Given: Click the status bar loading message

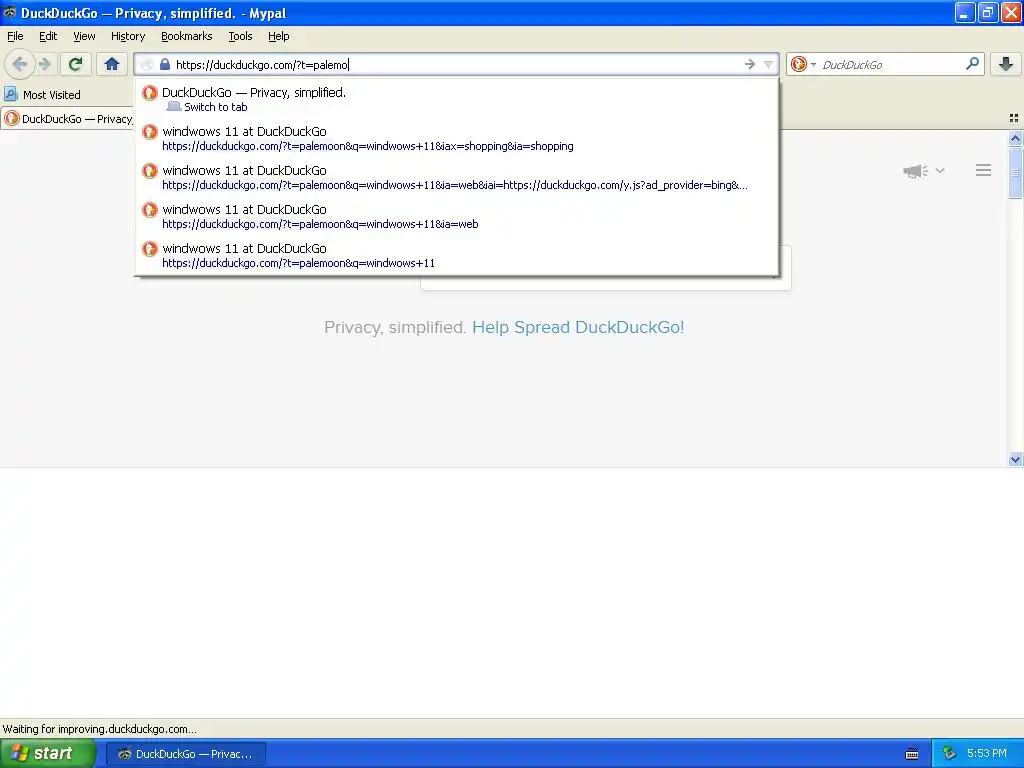Looking at the screenshot, I should [x=99, y=729].
